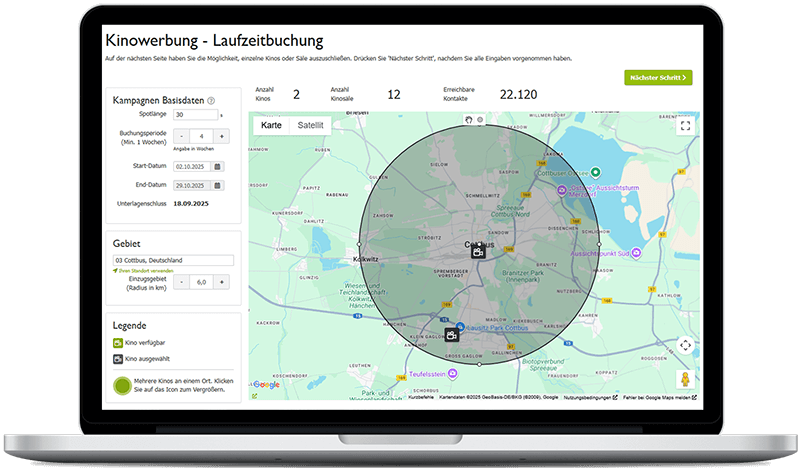This screenshot has height=468, width=800.
Task: Click the Street View pegman icon
Action: [685, 379]
